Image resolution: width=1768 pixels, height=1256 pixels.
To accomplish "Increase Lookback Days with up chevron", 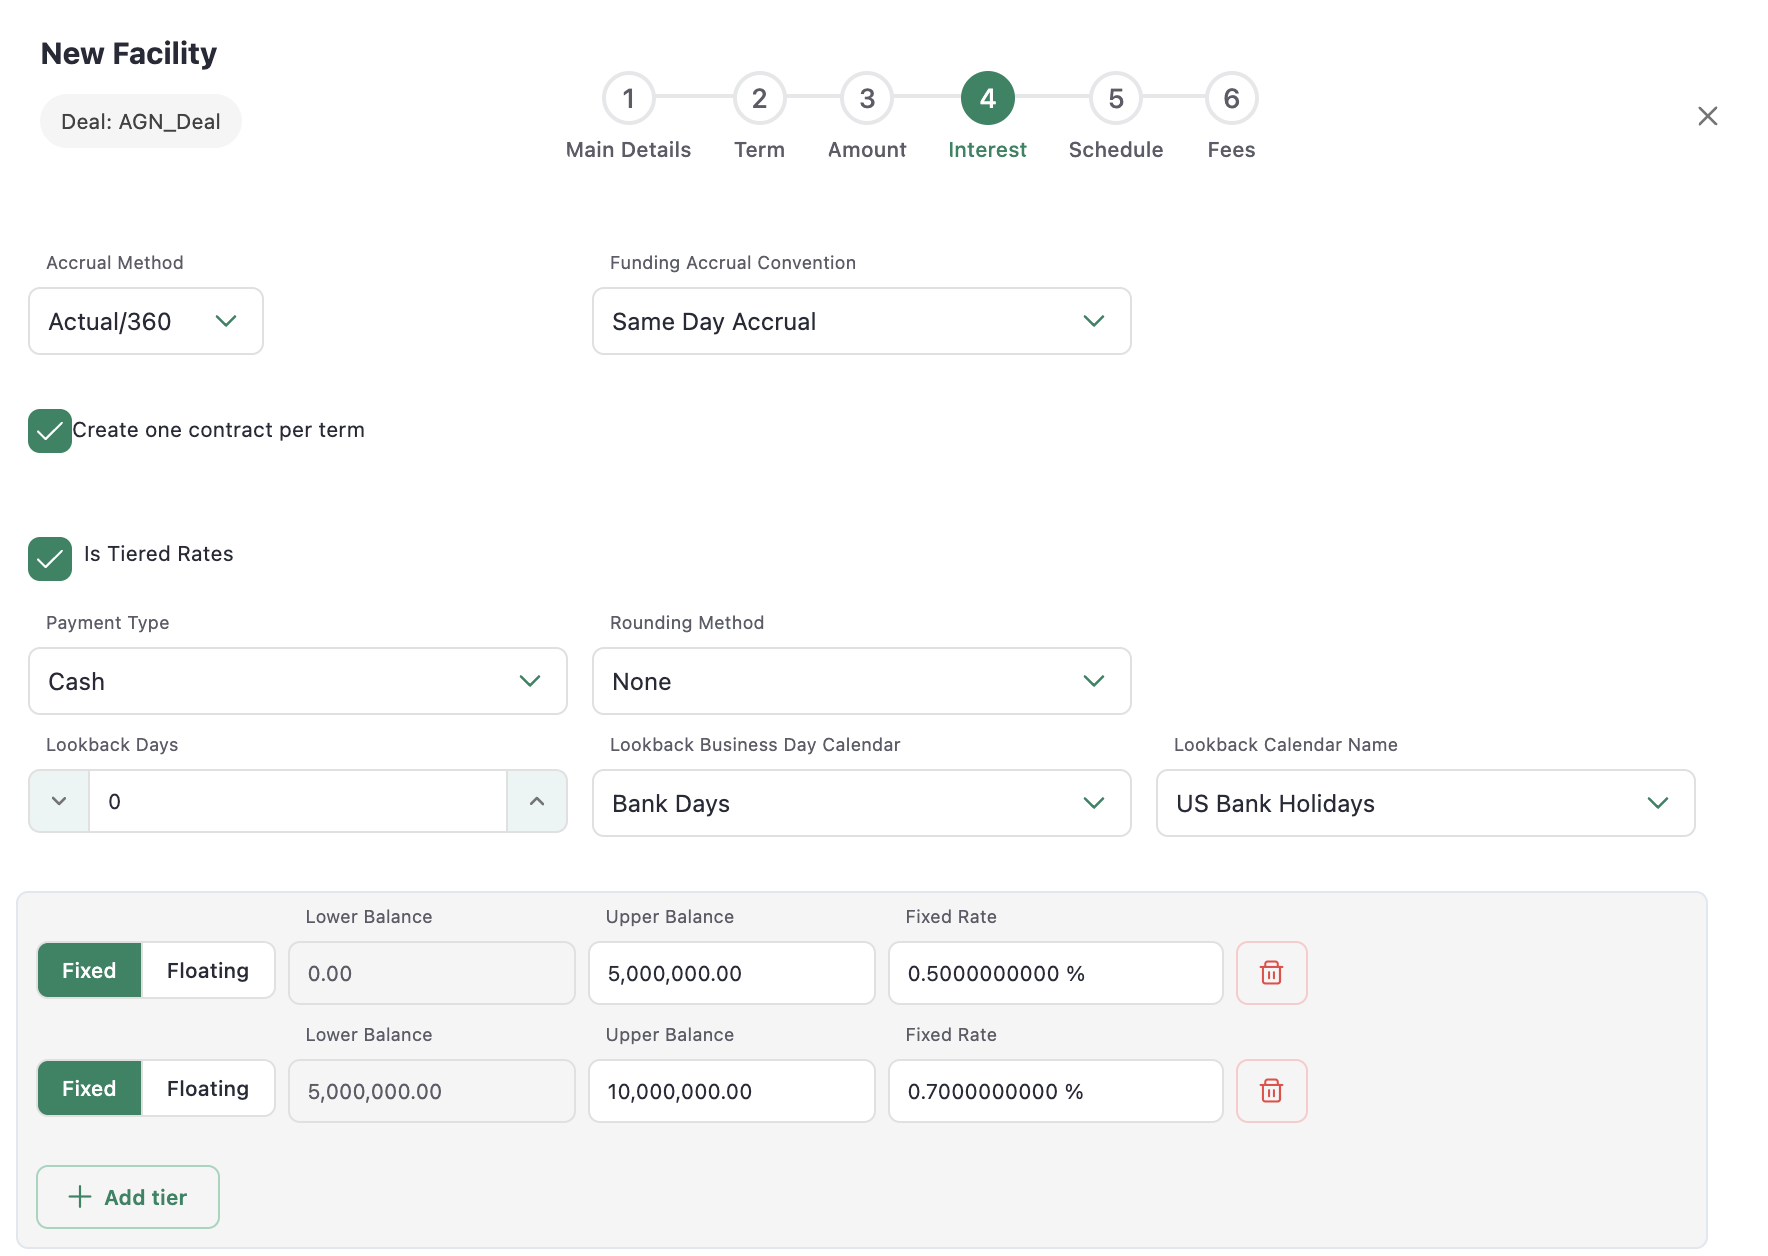I will click(537, 801).
